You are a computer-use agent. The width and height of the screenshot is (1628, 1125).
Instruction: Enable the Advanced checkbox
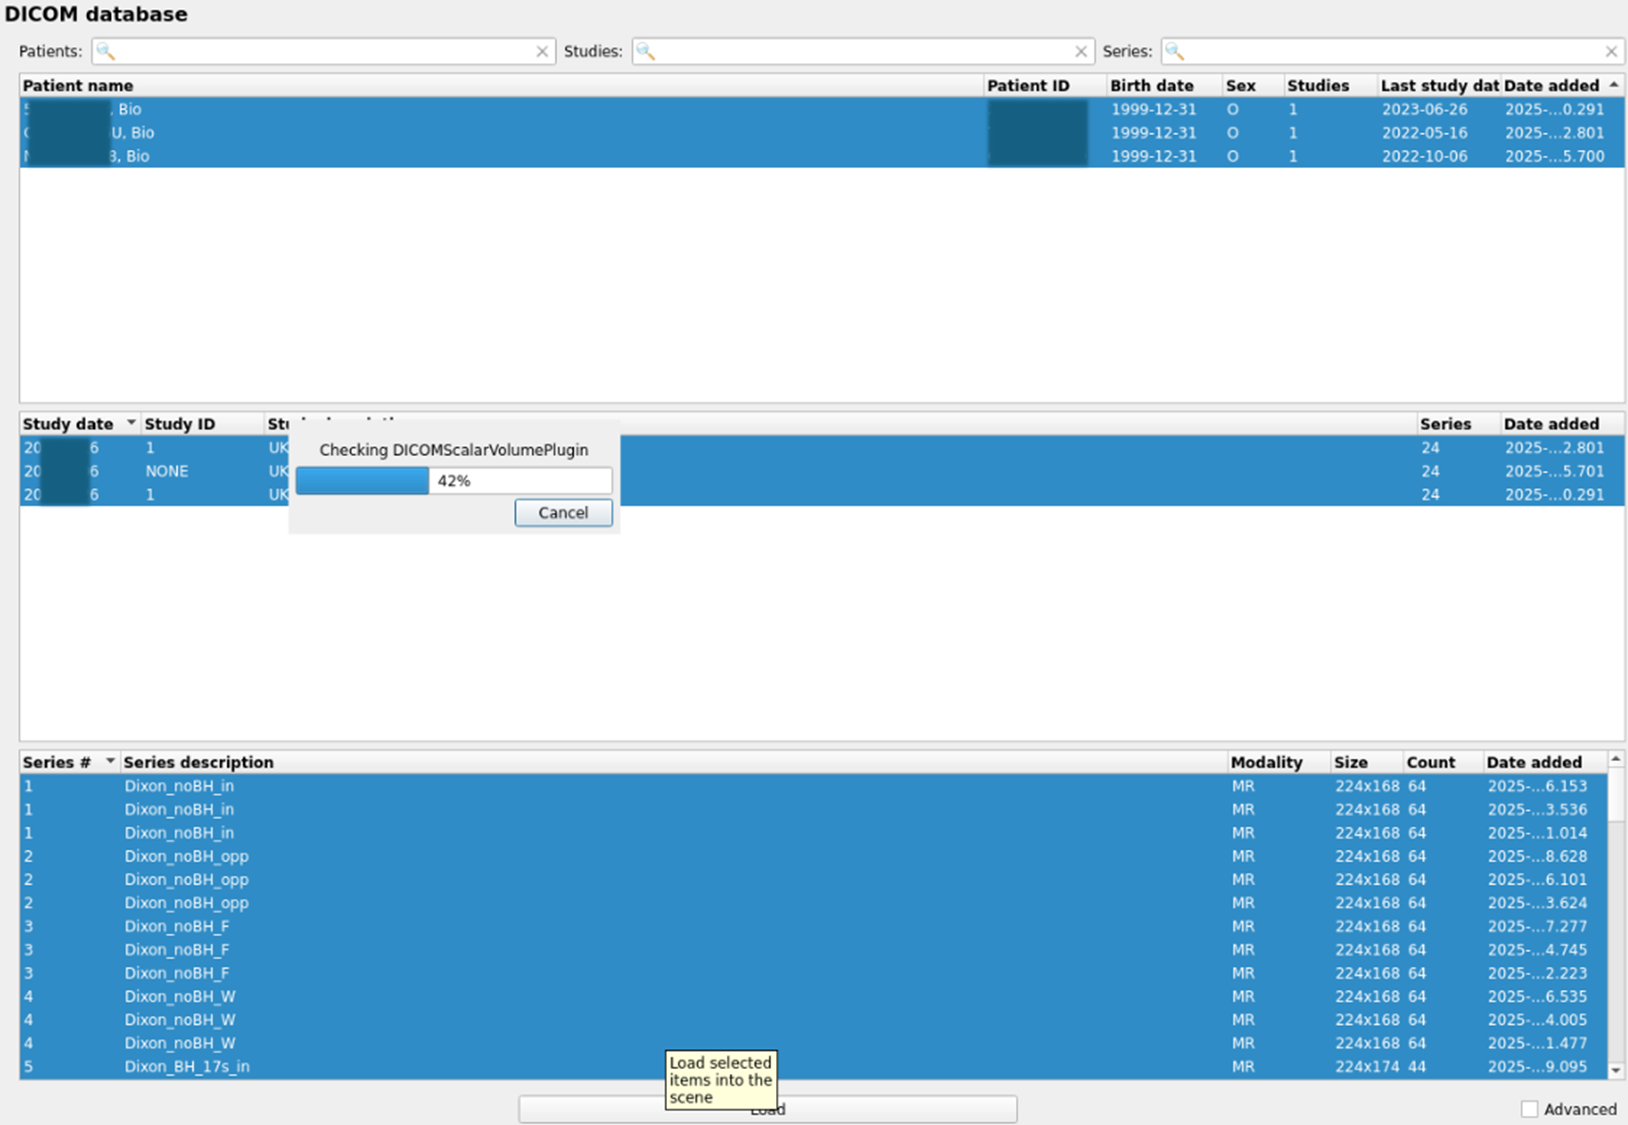[1529, 1109]
